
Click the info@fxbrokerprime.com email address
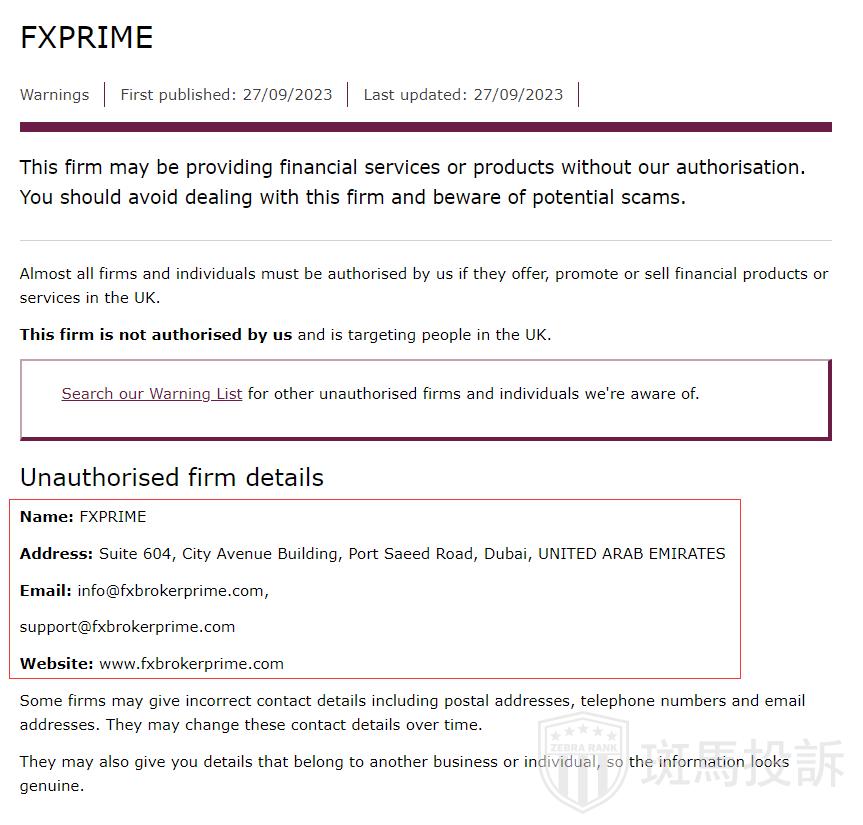pos(172,591)
